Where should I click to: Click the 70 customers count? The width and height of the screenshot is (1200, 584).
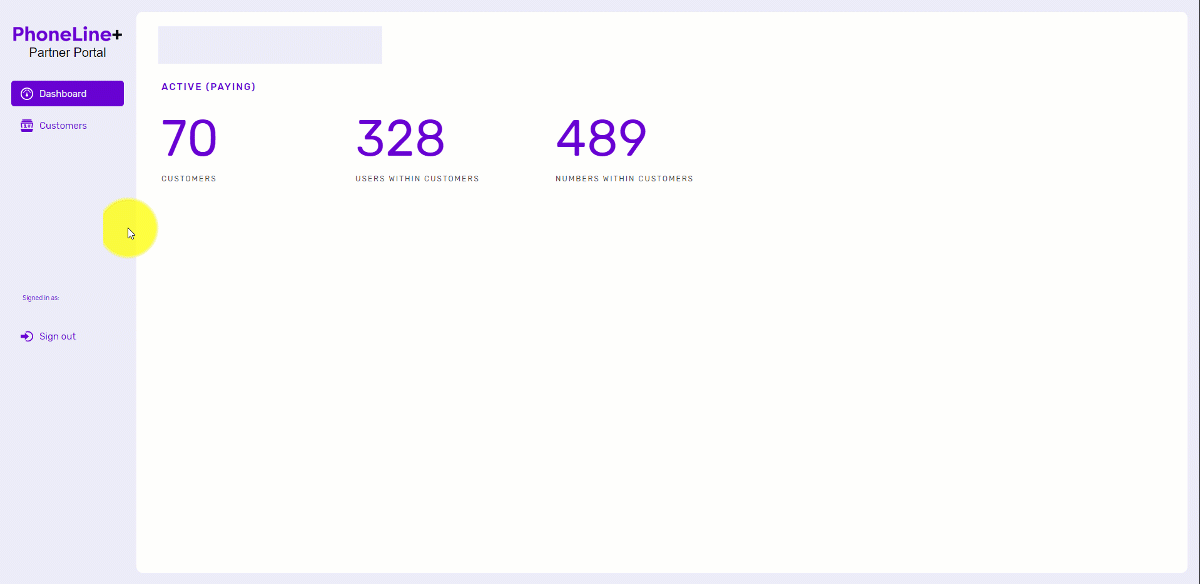(189, 139)
